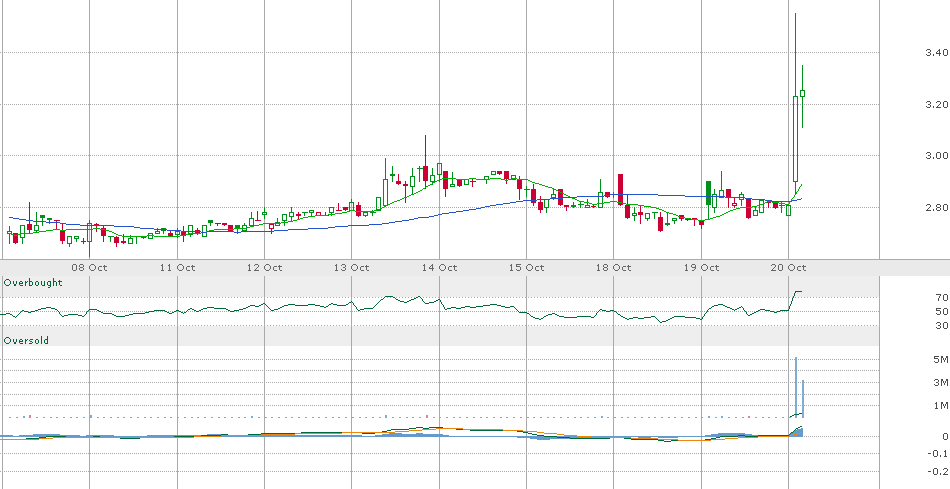The width and height of the screenshot is (950, 489).
Task: Select the 20 Oct date label
Action: coord(789,267)
